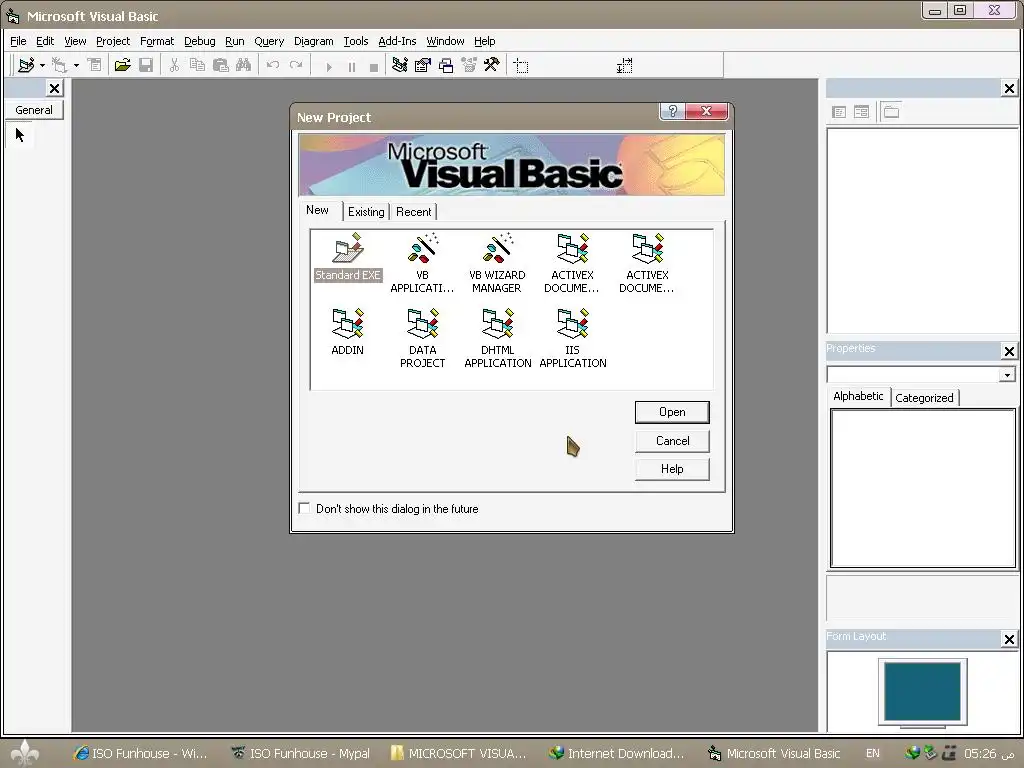Open the Object Browser toolbar icon

pos(469,65)
